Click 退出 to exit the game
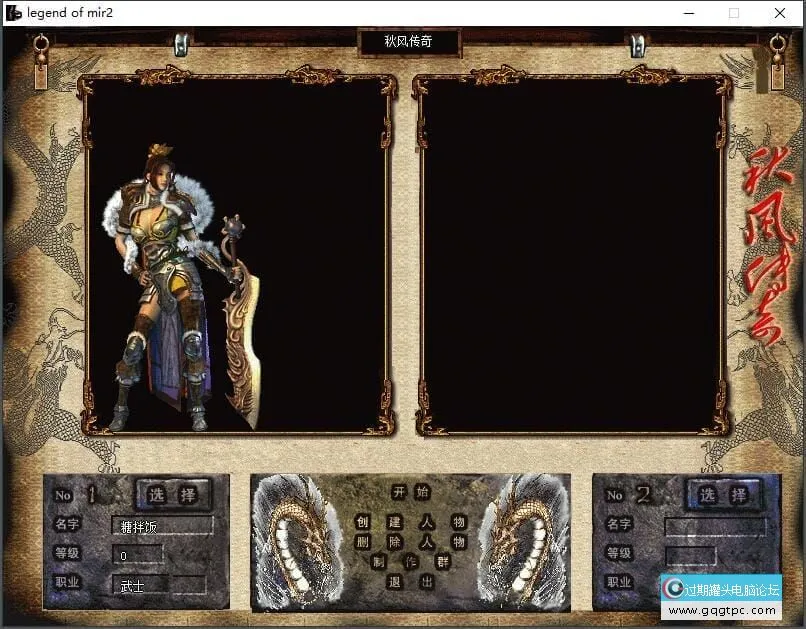This screenshot has width=806, height=629. click(x=410, y=582)
